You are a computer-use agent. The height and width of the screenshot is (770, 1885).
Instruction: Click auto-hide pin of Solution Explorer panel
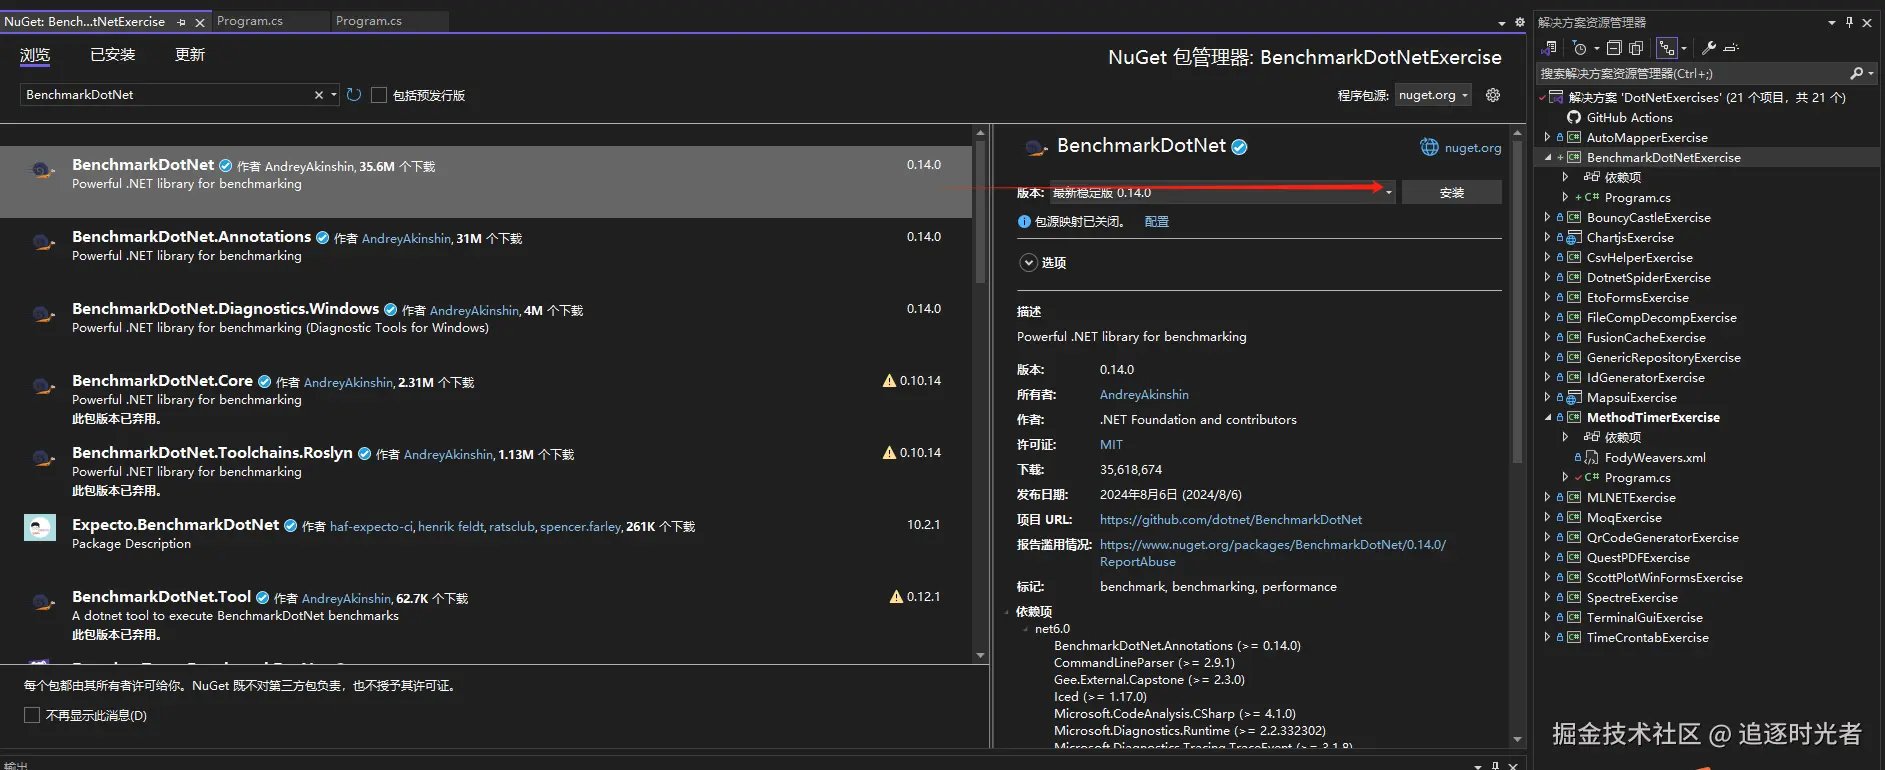(1849, 22)
